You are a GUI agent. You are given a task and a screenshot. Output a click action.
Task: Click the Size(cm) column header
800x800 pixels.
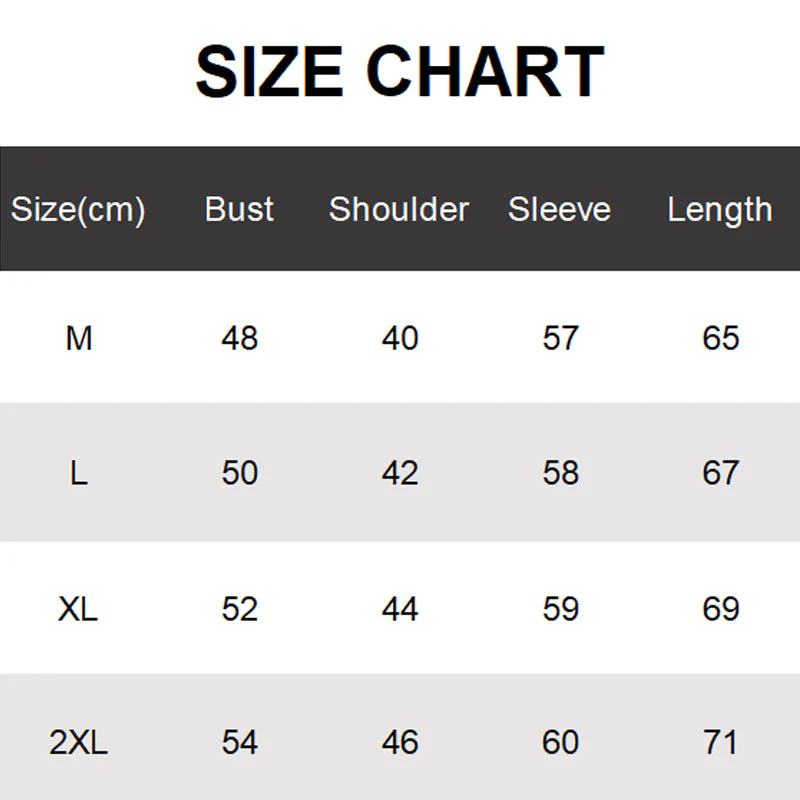(78, 210)
